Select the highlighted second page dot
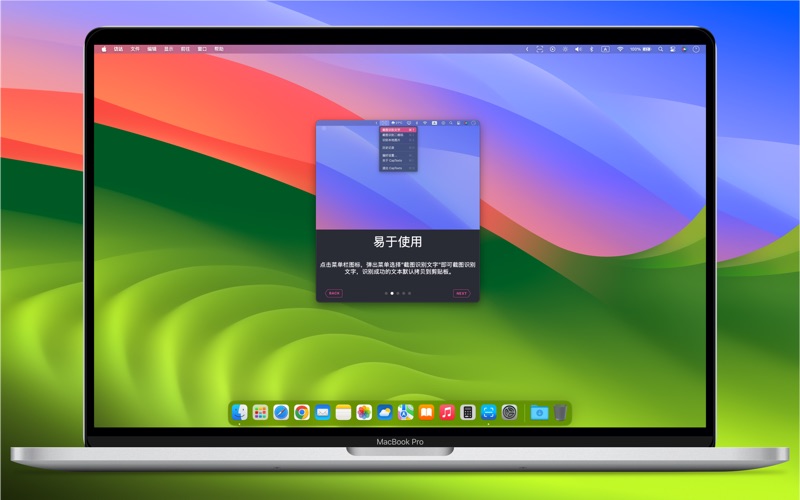This screenshot has width=800, height=500. point(392,293)
